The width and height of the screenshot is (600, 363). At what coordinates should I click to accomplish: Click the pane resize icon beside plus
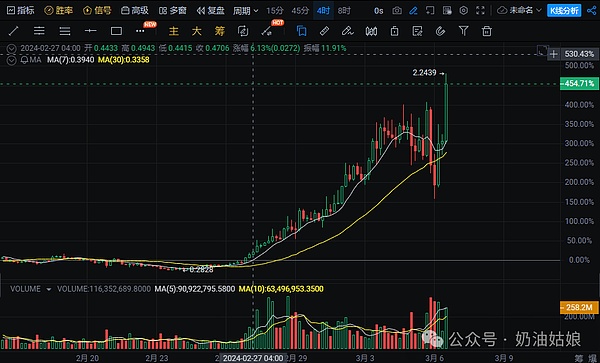pyautogui.click(x=542, y=50)
